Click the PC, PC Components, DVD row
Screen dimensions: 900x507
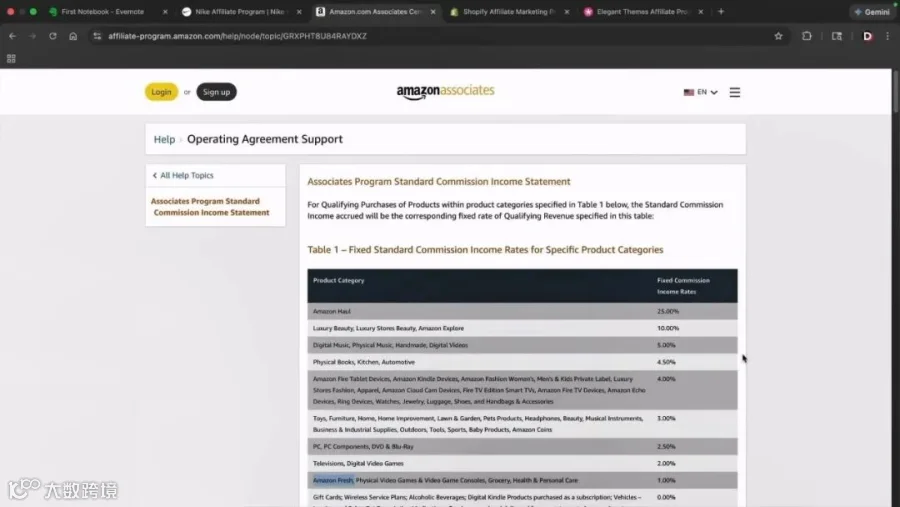click(522, 447)
